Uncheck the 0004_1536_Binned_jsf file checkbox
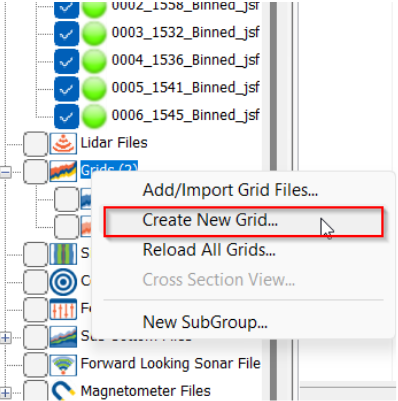 pos(66,61)
